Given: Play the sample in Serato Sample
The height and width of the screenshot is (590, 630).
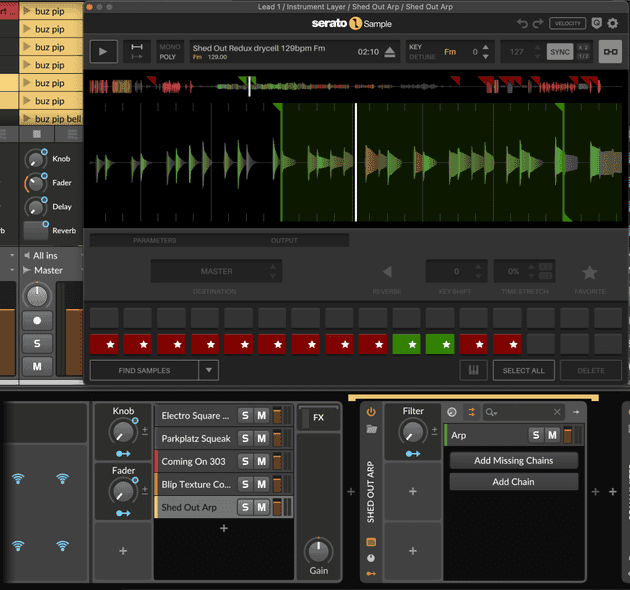Looking at the screenshot, I should [103, 51].
